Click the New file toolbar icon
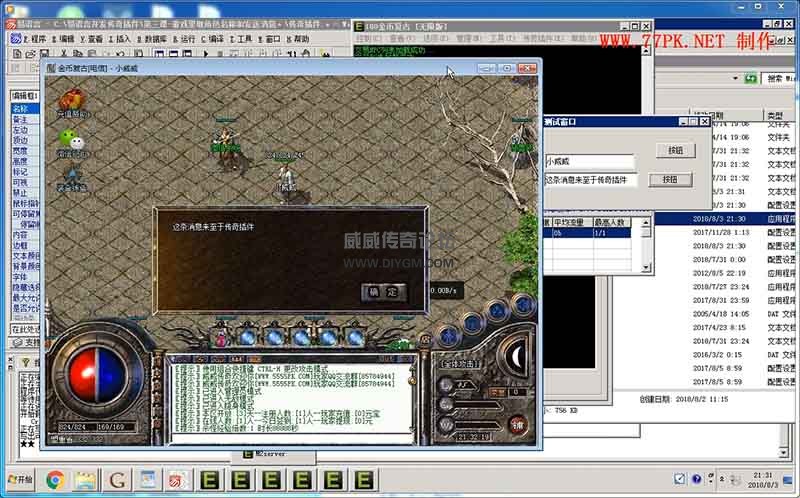Screen dimensions: 800x498 point(17,53)
